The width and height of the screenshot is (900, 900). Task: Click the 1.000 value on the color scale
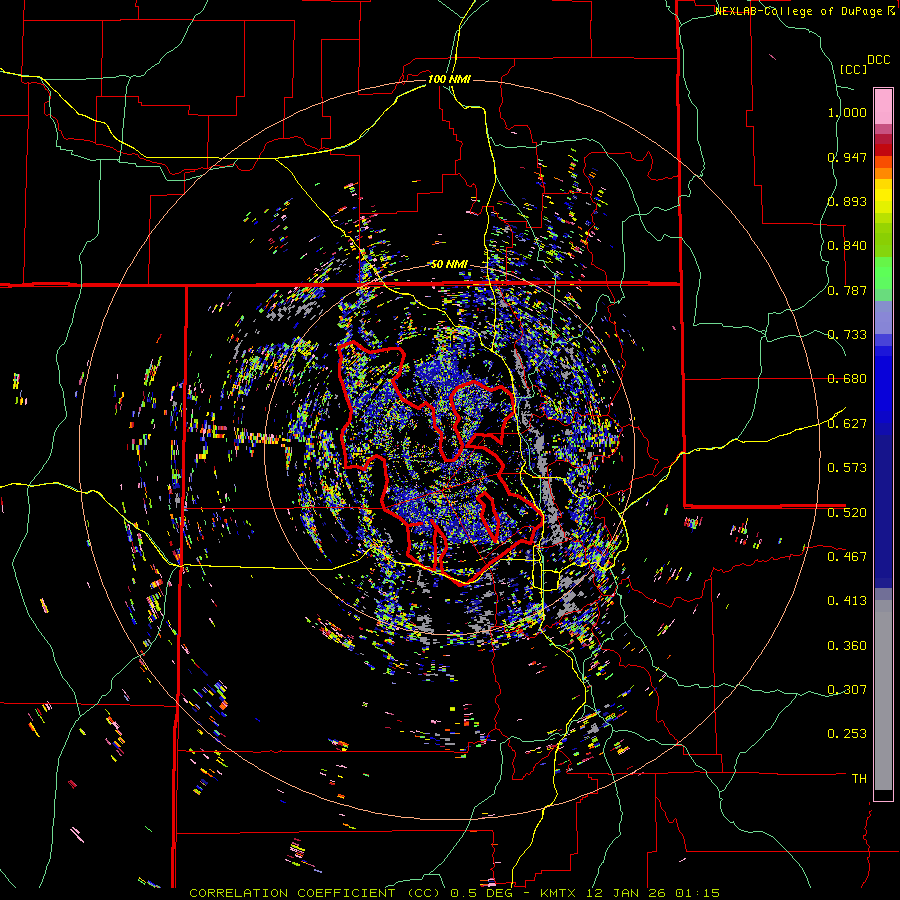pos(847,112)
